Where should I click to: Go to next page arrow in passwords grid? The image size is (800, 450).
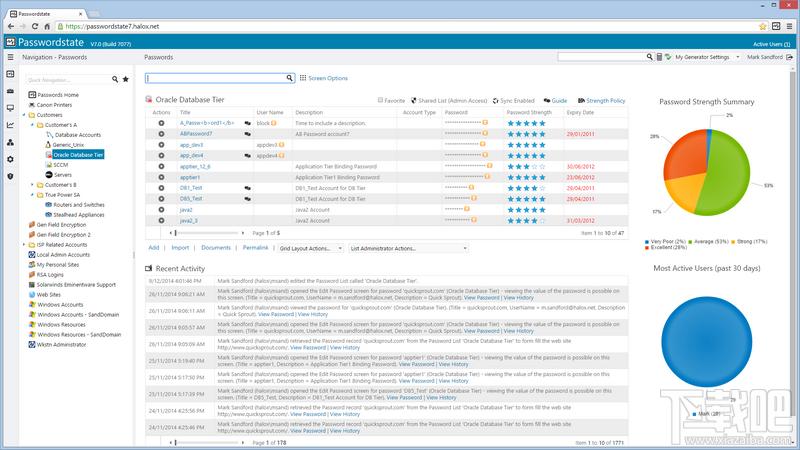coord(243,233)
